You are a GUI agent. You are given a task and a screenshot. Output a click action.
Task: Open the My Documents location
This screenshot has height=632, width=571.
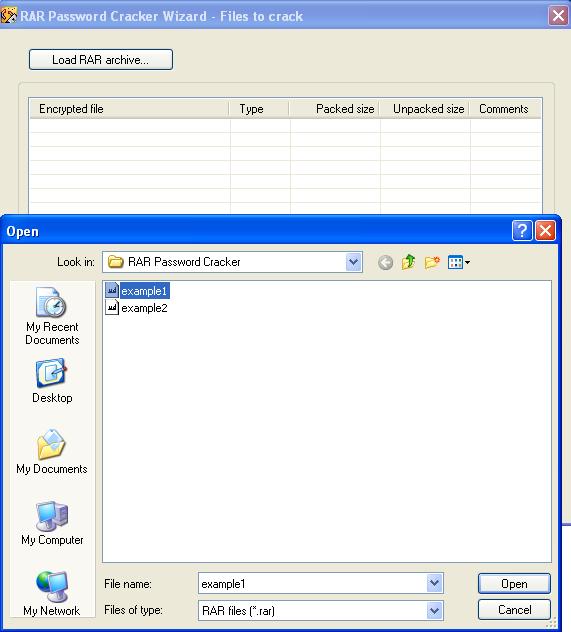click(52, 452)
